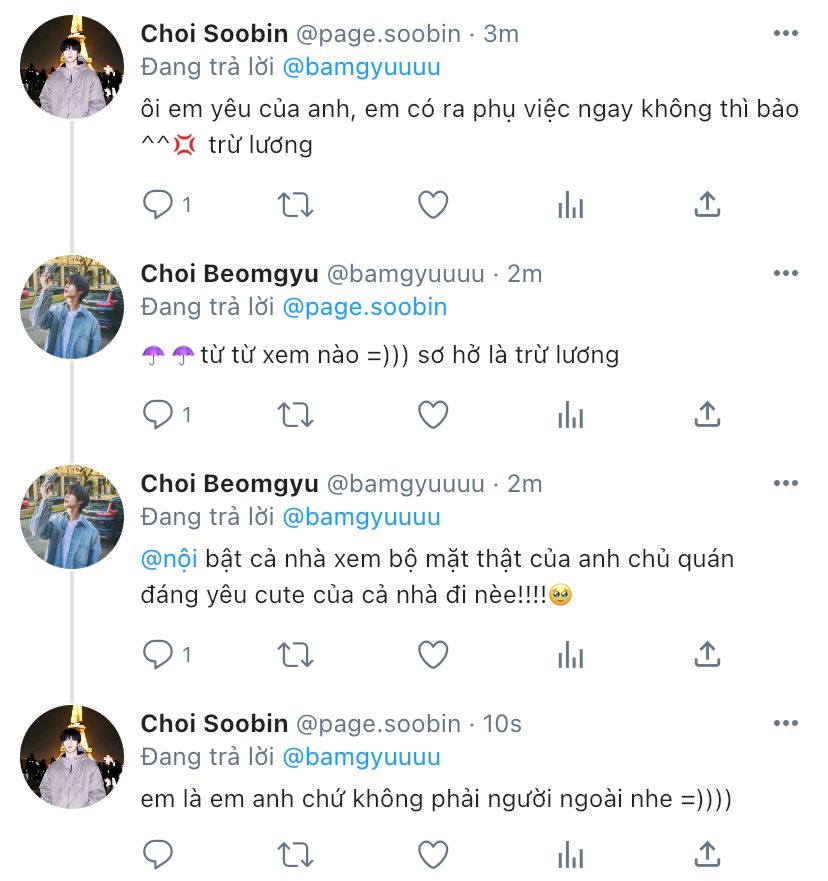The image size is (828, 881).
Task: Like Beomgyu's tweet with umbrella emojis
Action: click(x=432, y=414)
